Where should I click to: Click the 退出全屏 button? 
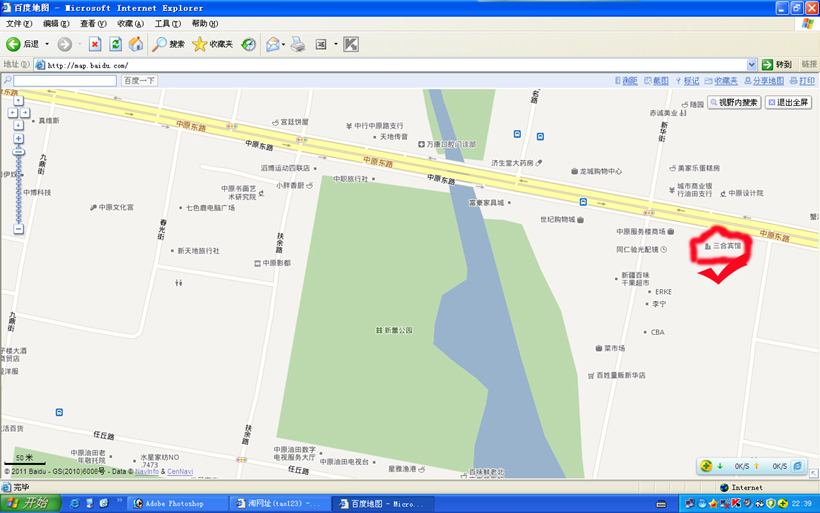788,102
